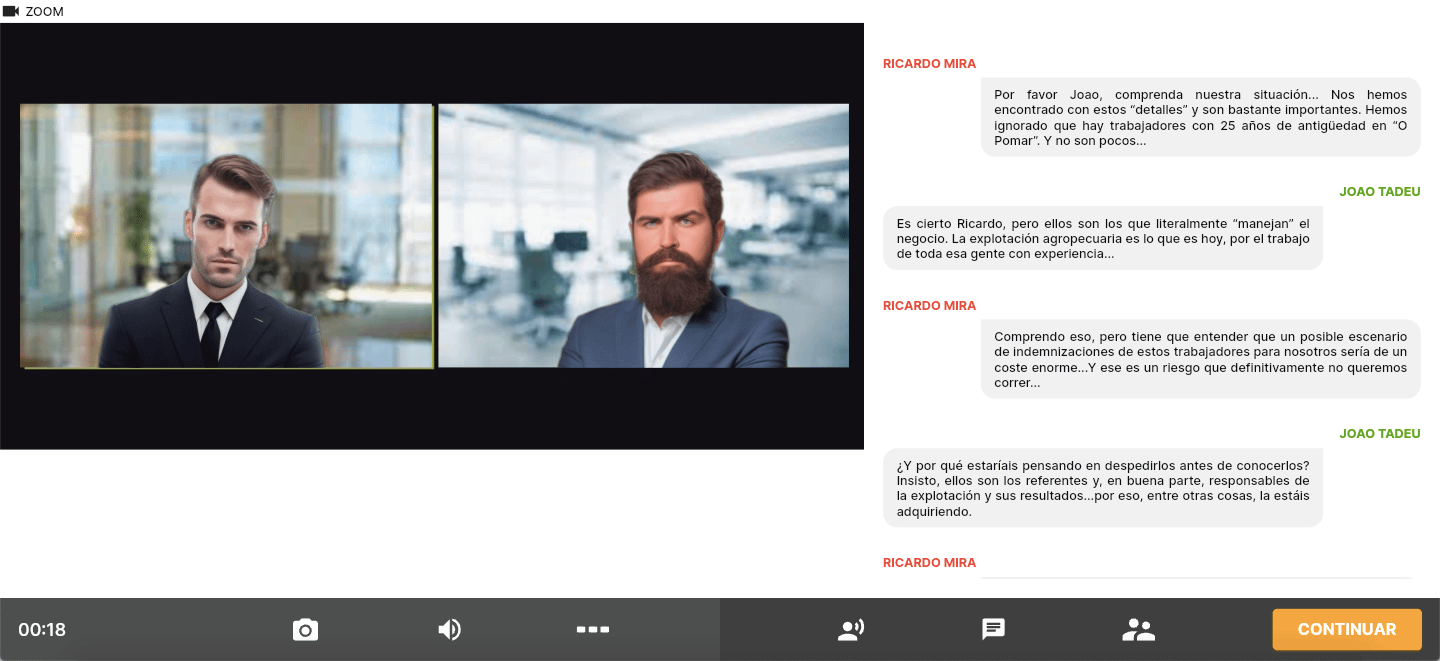Click the last Ricardo Mira label below 'adquiriendo'

929,563
